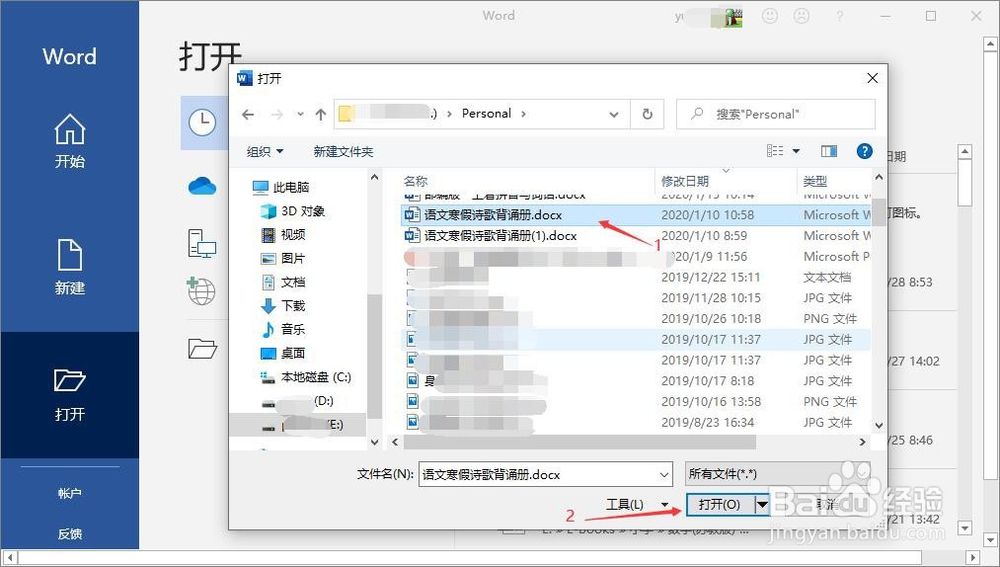Close the 打开 file dialog
The image size is (1000, 567).
(872, 78)
